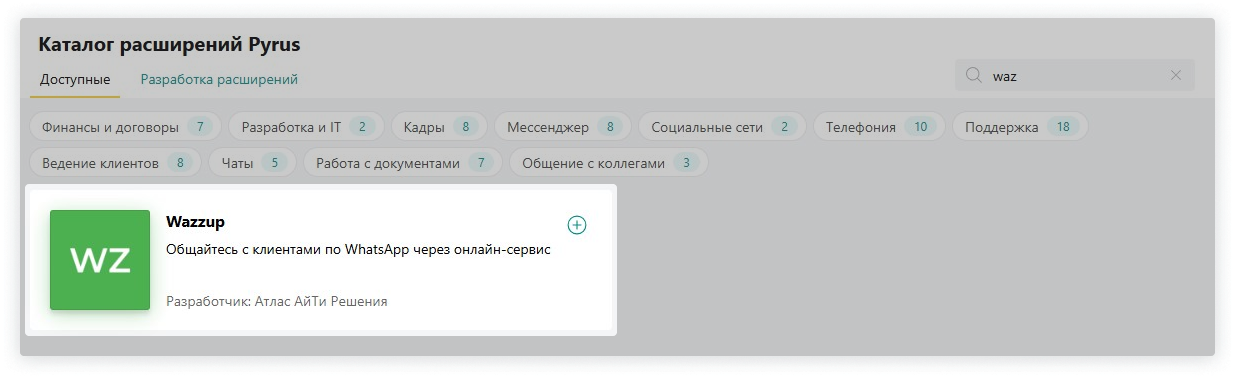Click the plus icon to add Wazzup

tap(577, 225)
